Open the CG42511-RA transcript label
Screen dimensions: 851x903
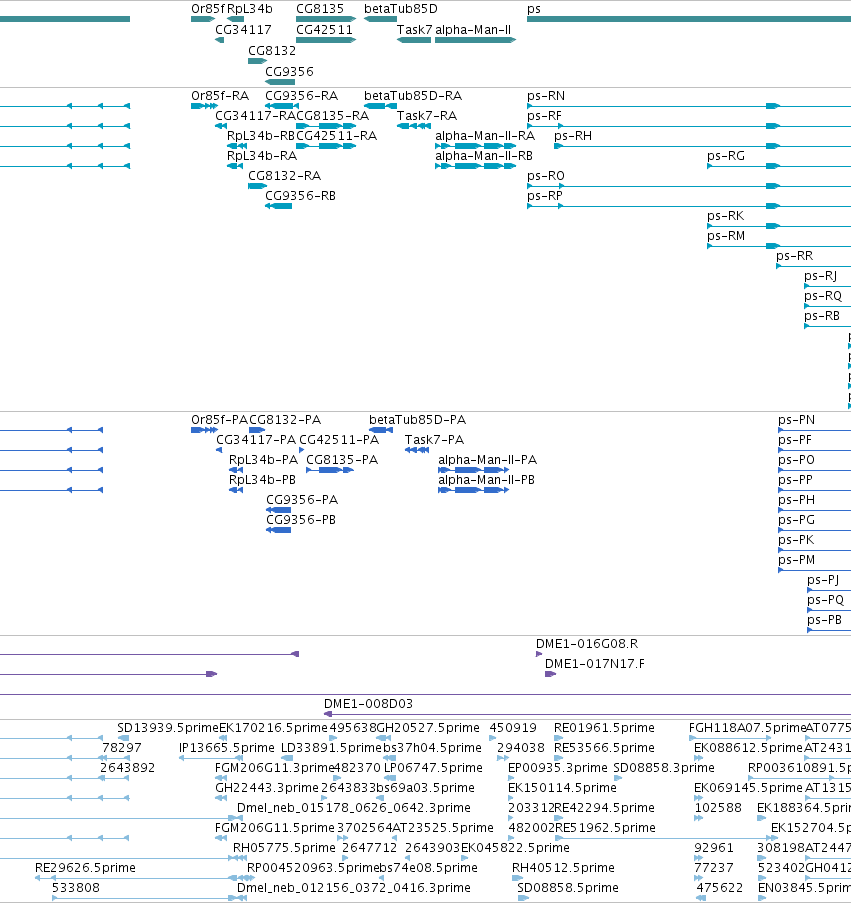coord(336,136)
